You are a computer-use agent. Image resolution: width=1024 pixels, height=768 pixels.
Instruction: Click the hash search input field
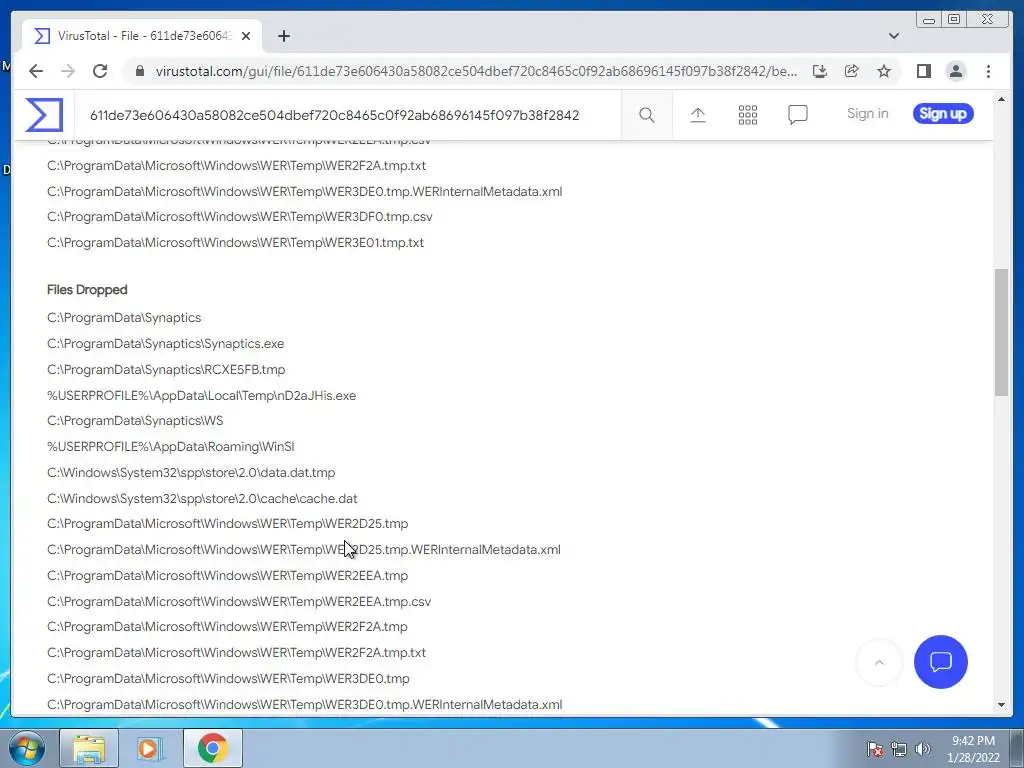(x=349, y=115)
